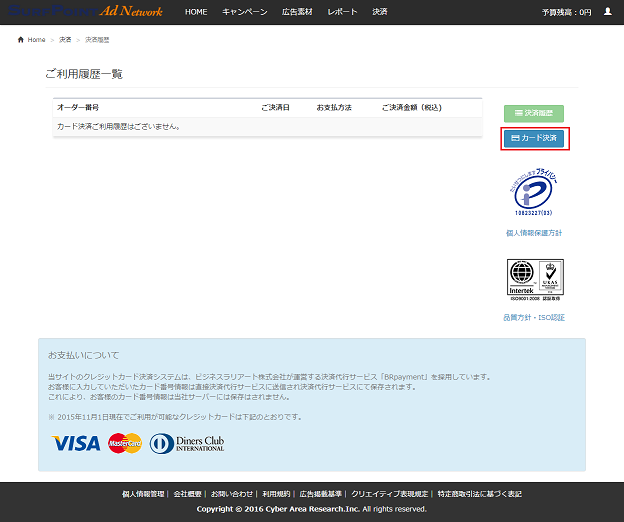Click the Diners Club International logo

click(x=188, y=443)
